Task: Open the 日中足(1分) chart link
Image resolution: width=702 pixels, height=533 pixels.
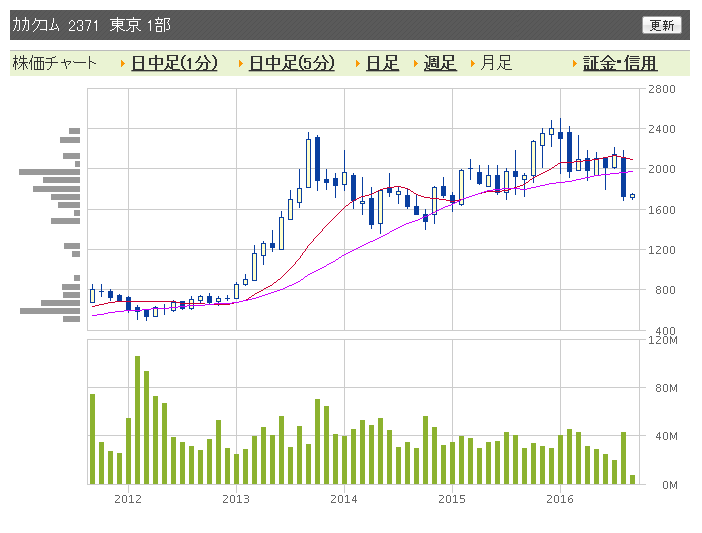Action: [175, 63]
